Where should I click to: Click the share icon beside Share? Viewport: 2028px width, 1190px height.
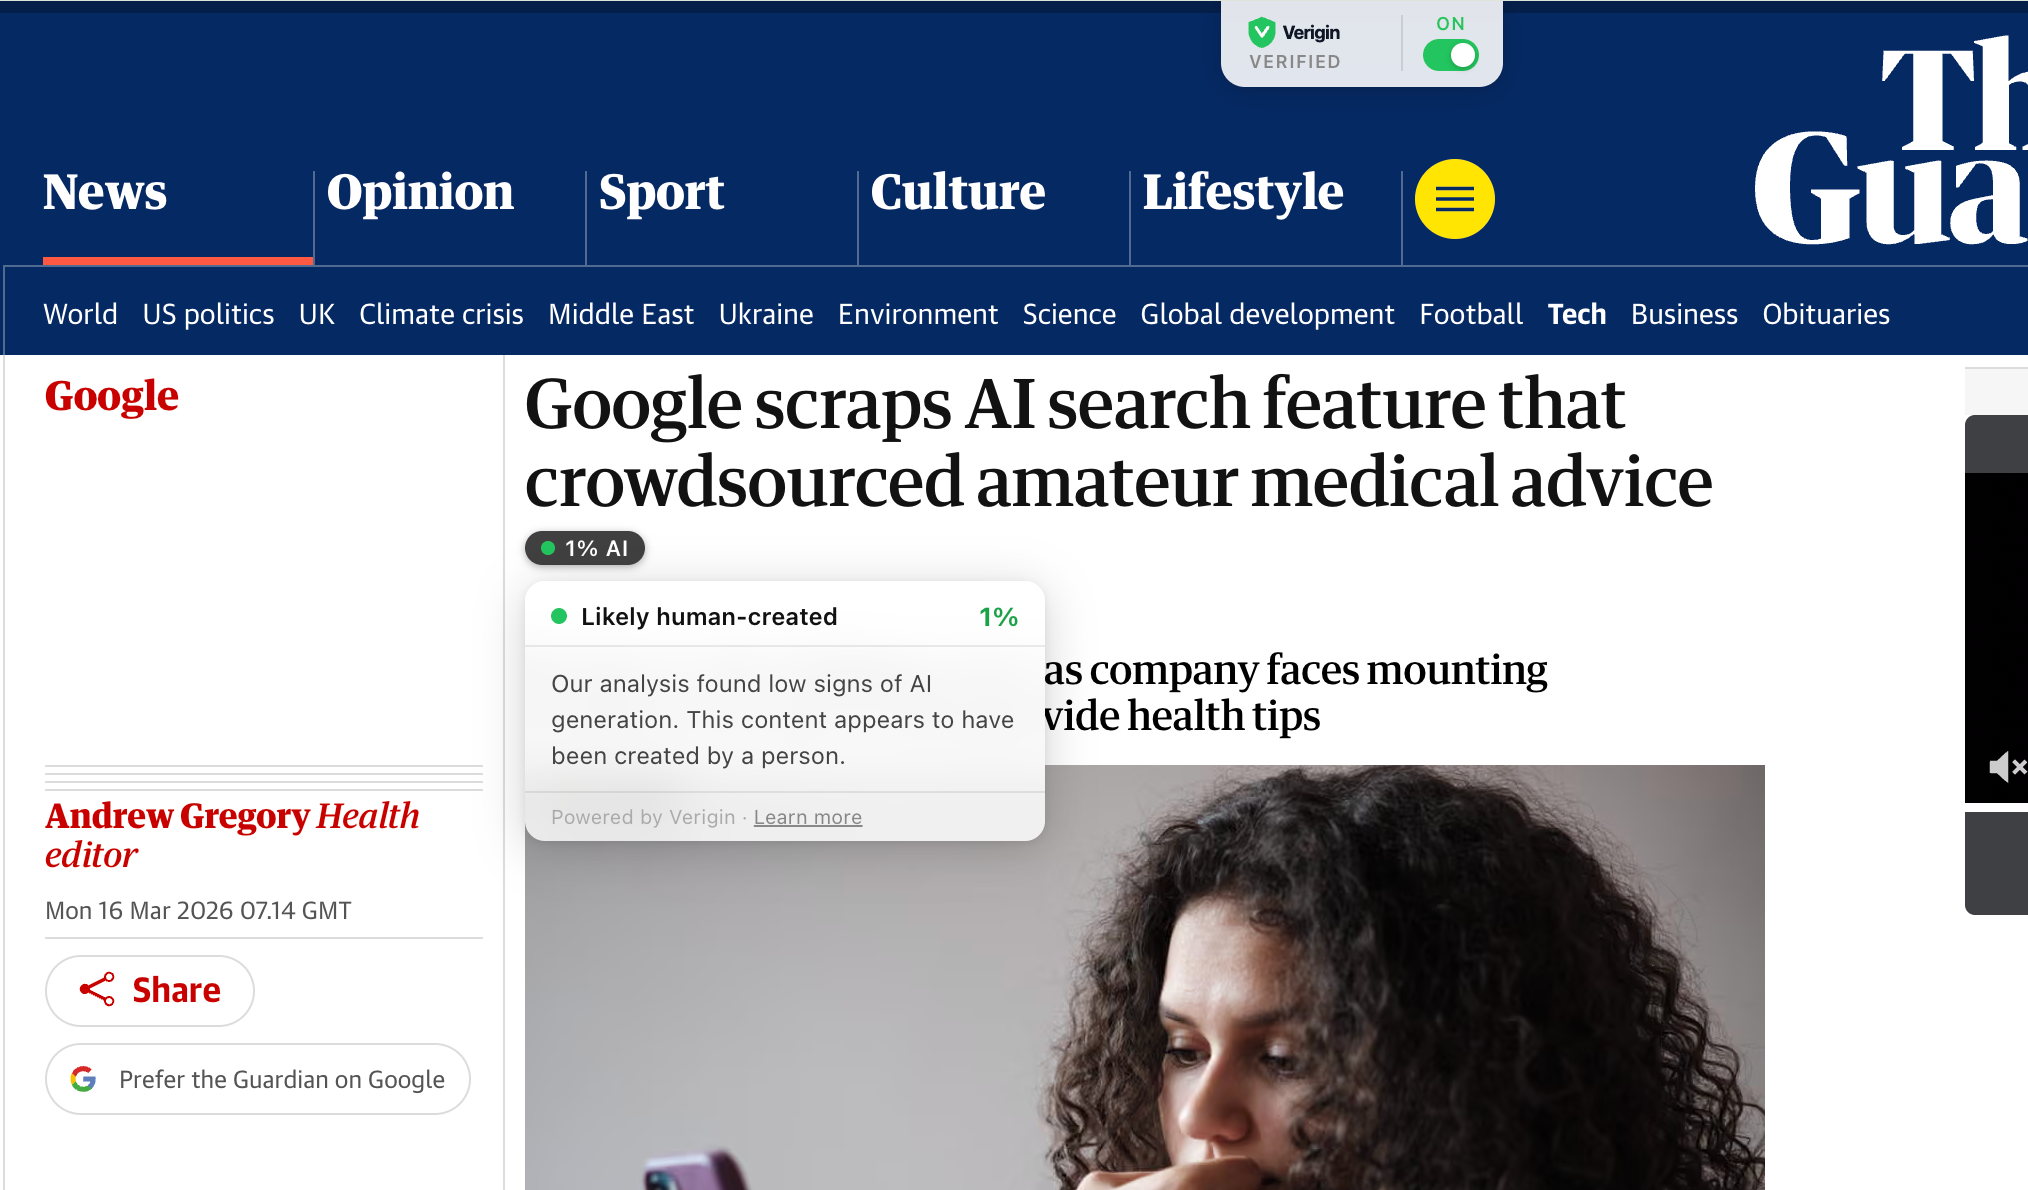pyautogui.click(x=97, y=990)
